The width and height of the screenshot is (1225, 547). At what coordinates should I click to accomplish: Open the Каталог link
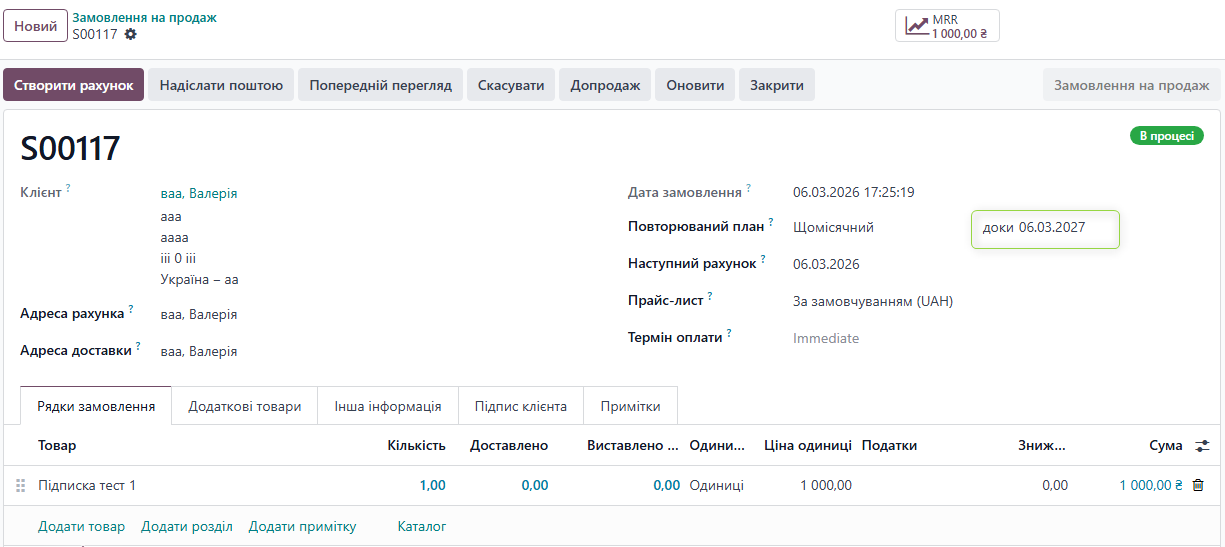coord(422,526)
